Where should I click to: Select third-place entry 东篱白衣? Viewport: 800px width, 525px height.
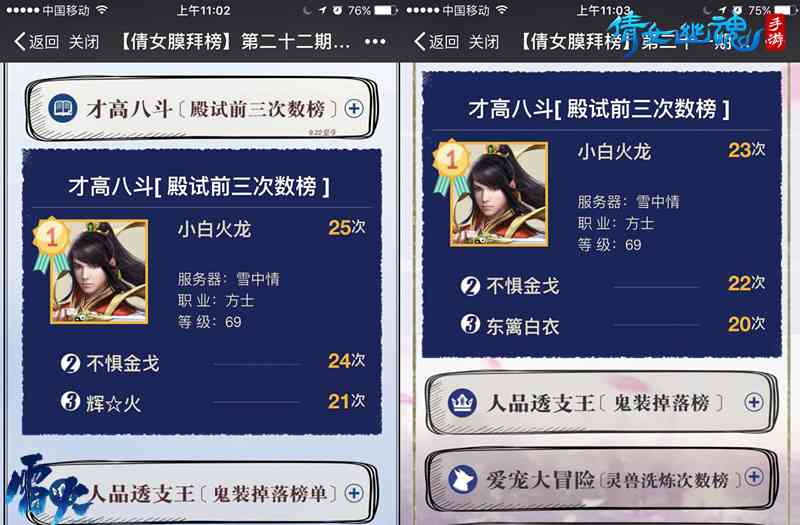pyautogui.click(x=612, y=325)
